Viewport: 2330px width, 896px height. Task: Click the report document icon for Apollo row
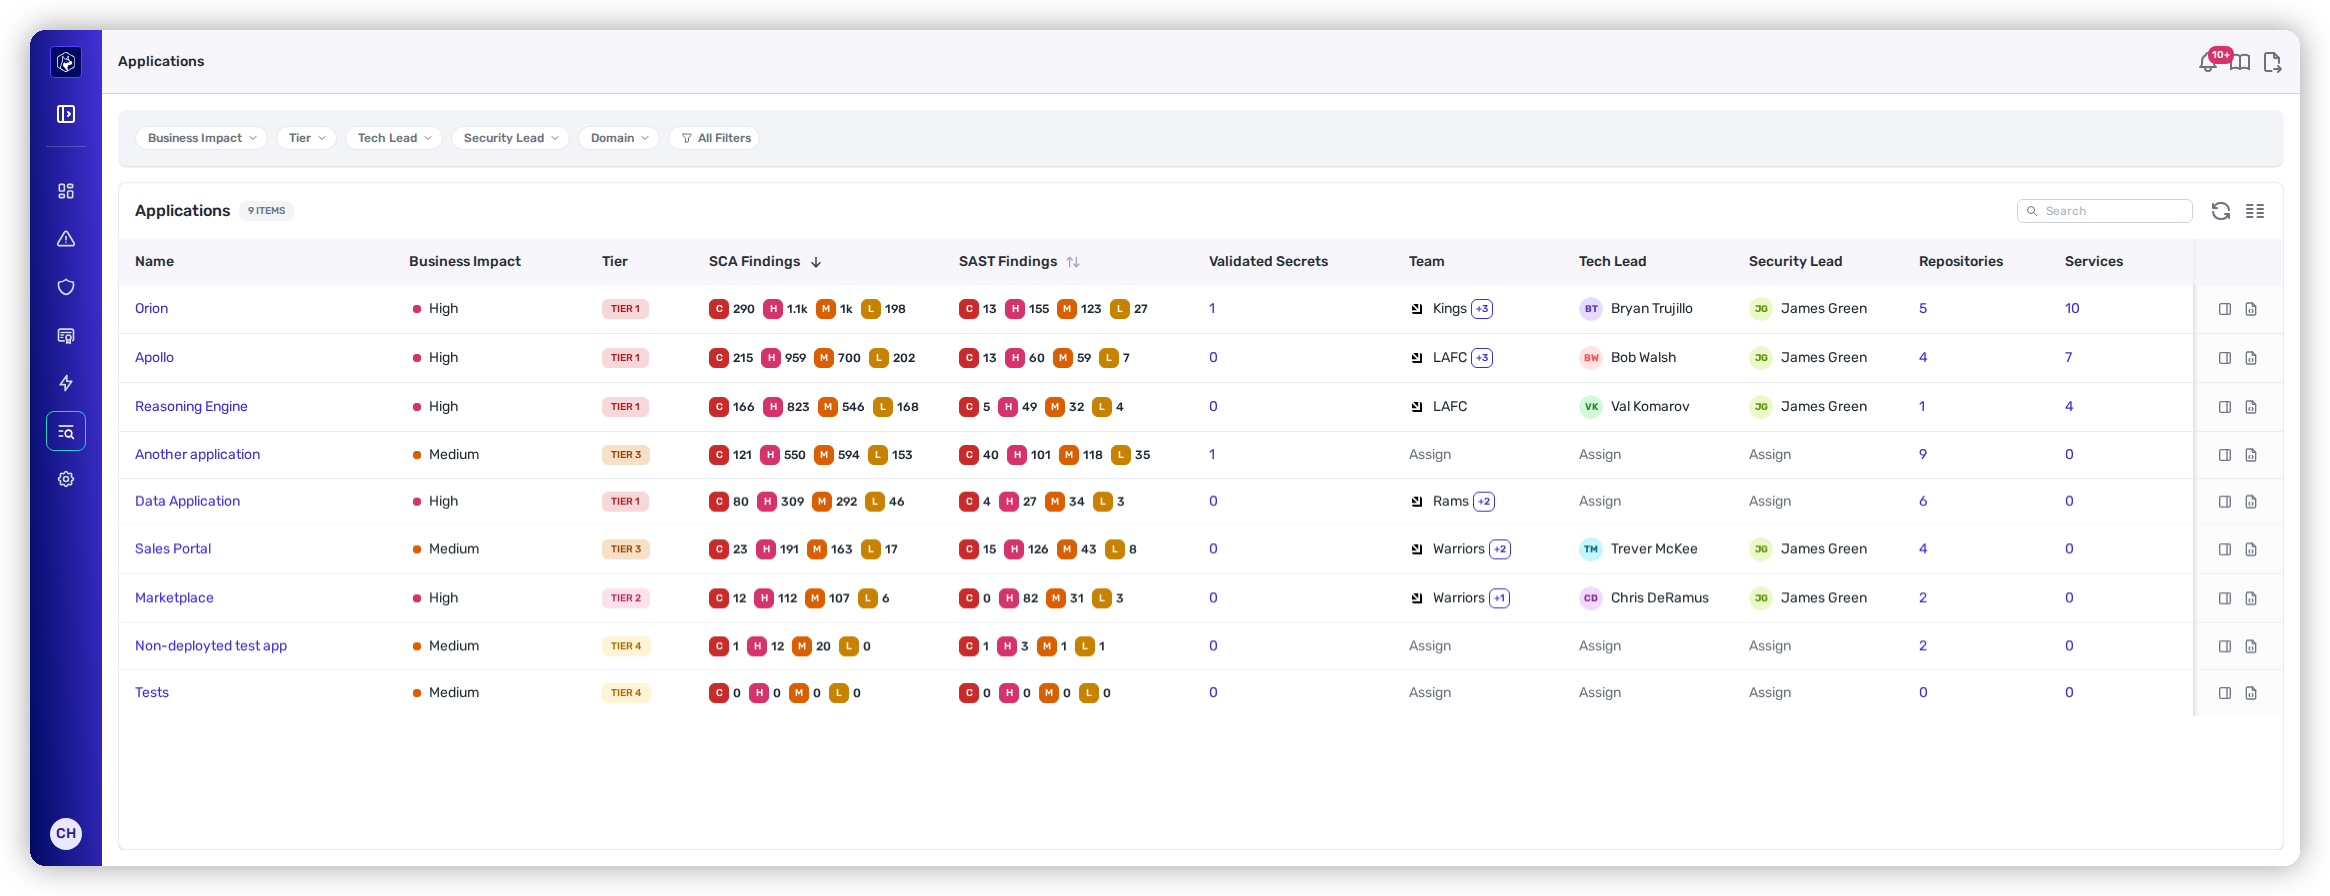coord(2251,358)
